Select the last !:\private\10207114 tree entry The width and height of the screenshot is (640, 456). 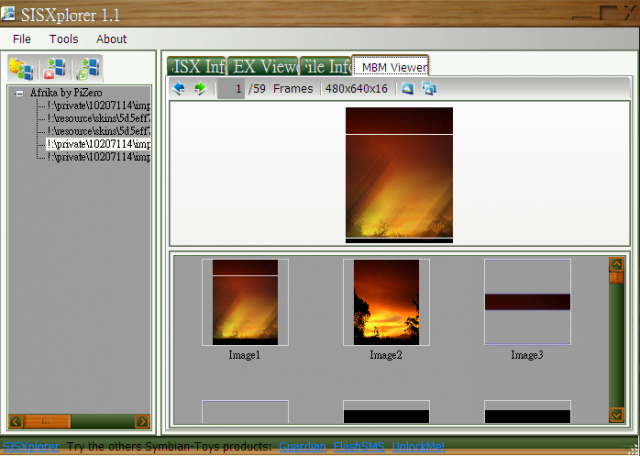98,157
